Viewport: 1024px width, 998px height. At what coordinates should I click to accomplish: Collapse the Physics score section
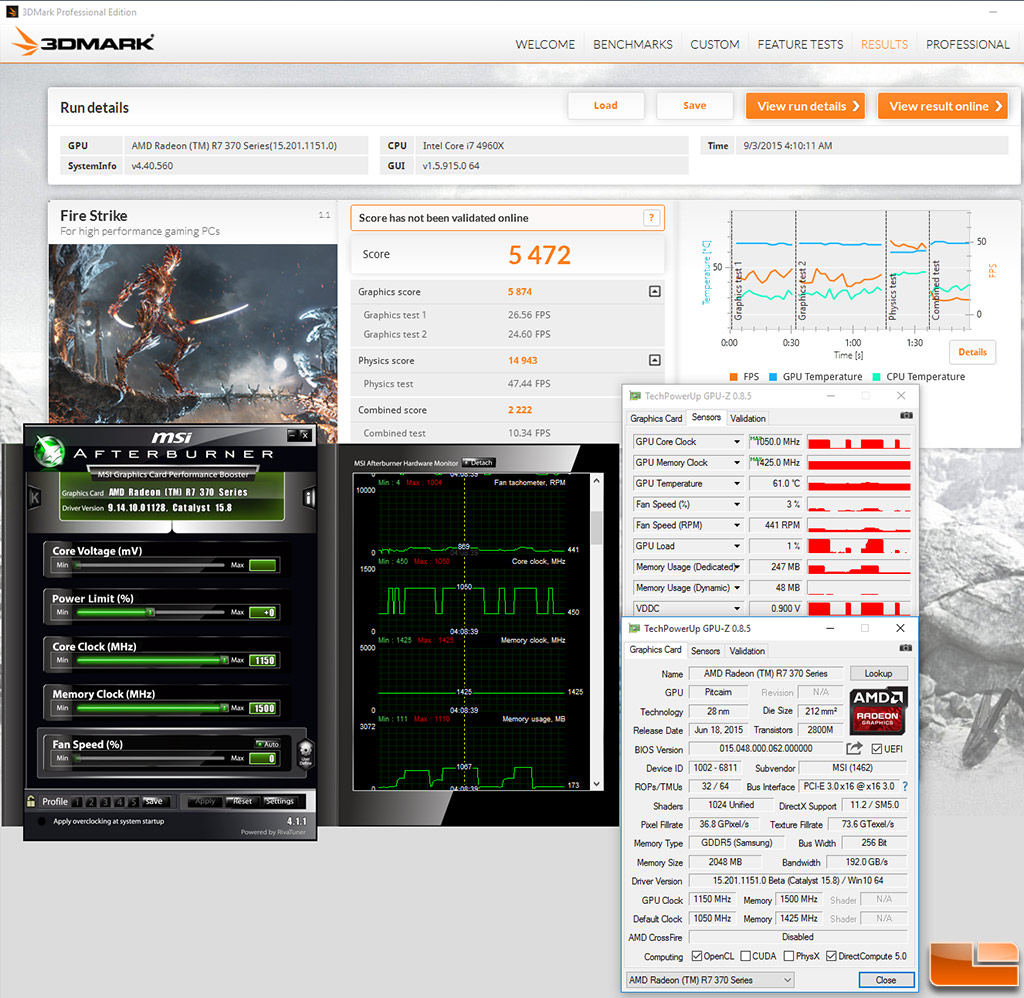pyautogui.click(x=654, y=360)
